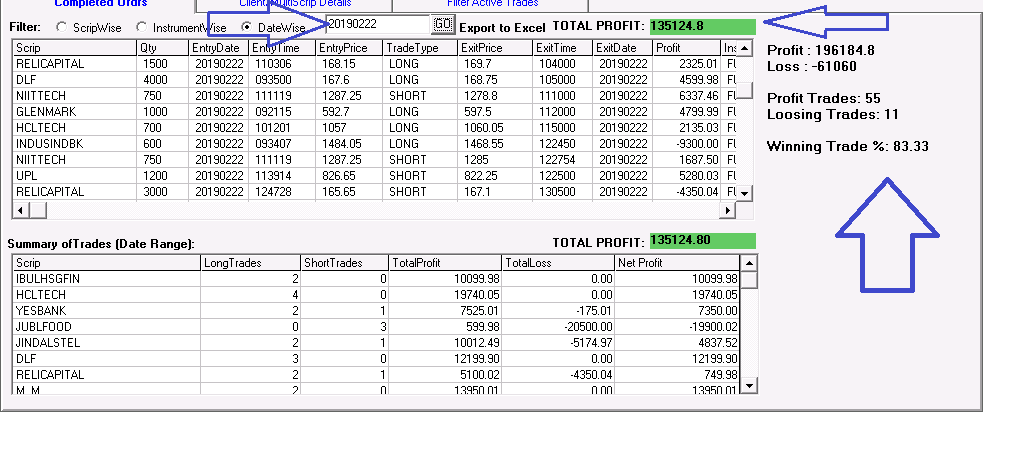Screen dimensions: 1031x464
Task: Click the date field containing 20190222
Action: 378,24
